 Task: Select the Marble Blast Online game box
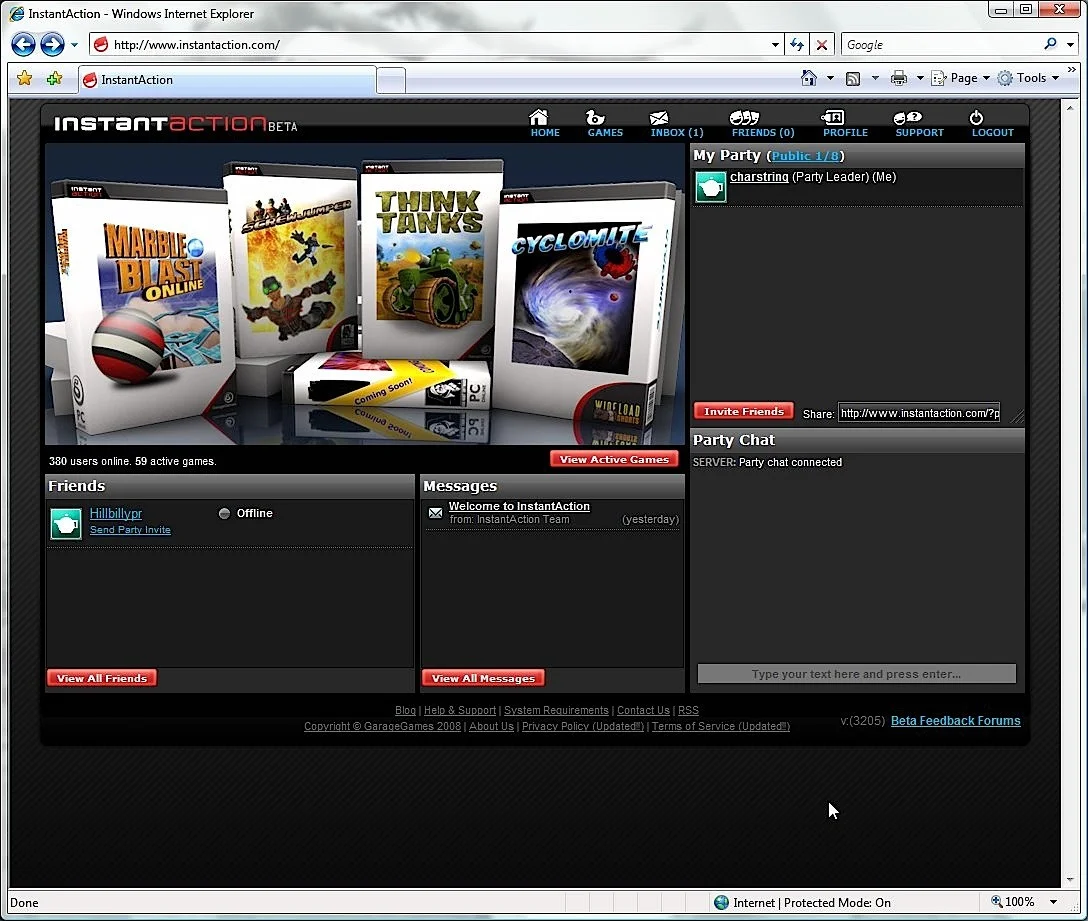click(x=146, y=305)
